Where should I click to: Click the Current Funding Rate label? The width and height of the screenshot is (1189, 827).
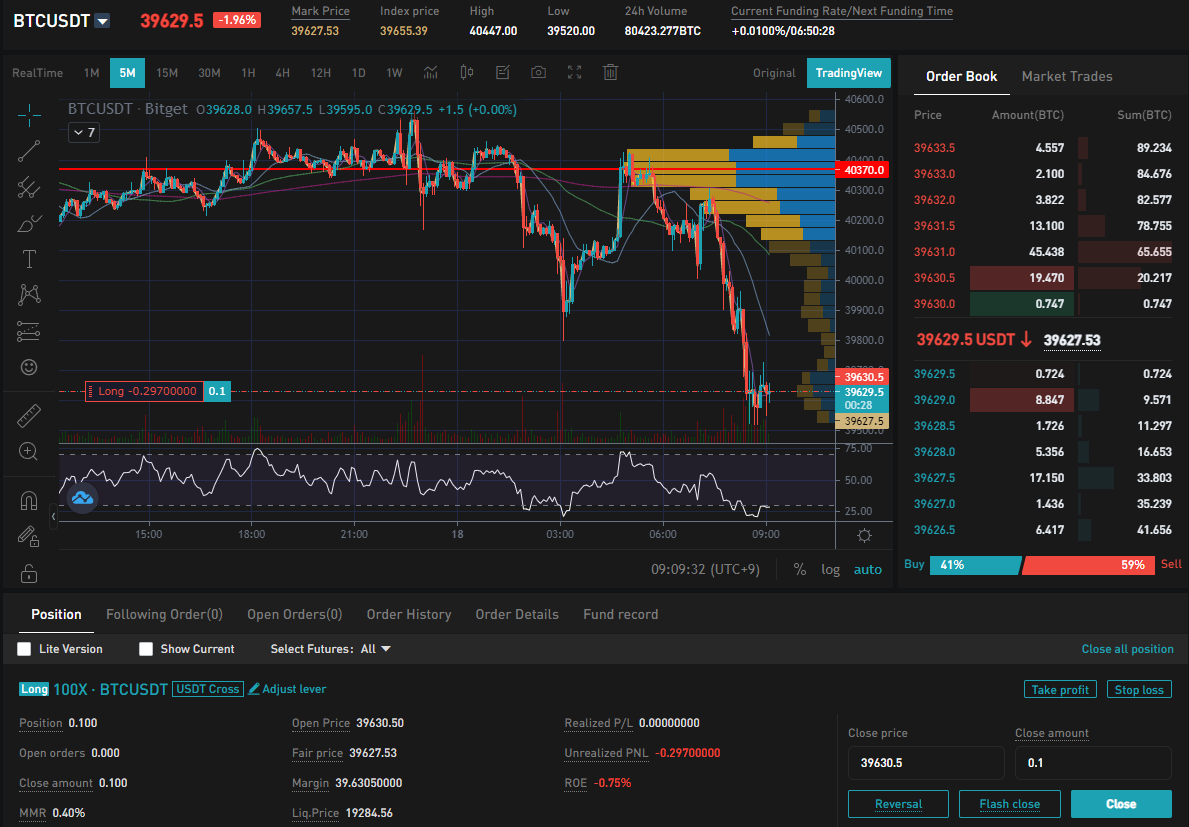pos(842,11)
